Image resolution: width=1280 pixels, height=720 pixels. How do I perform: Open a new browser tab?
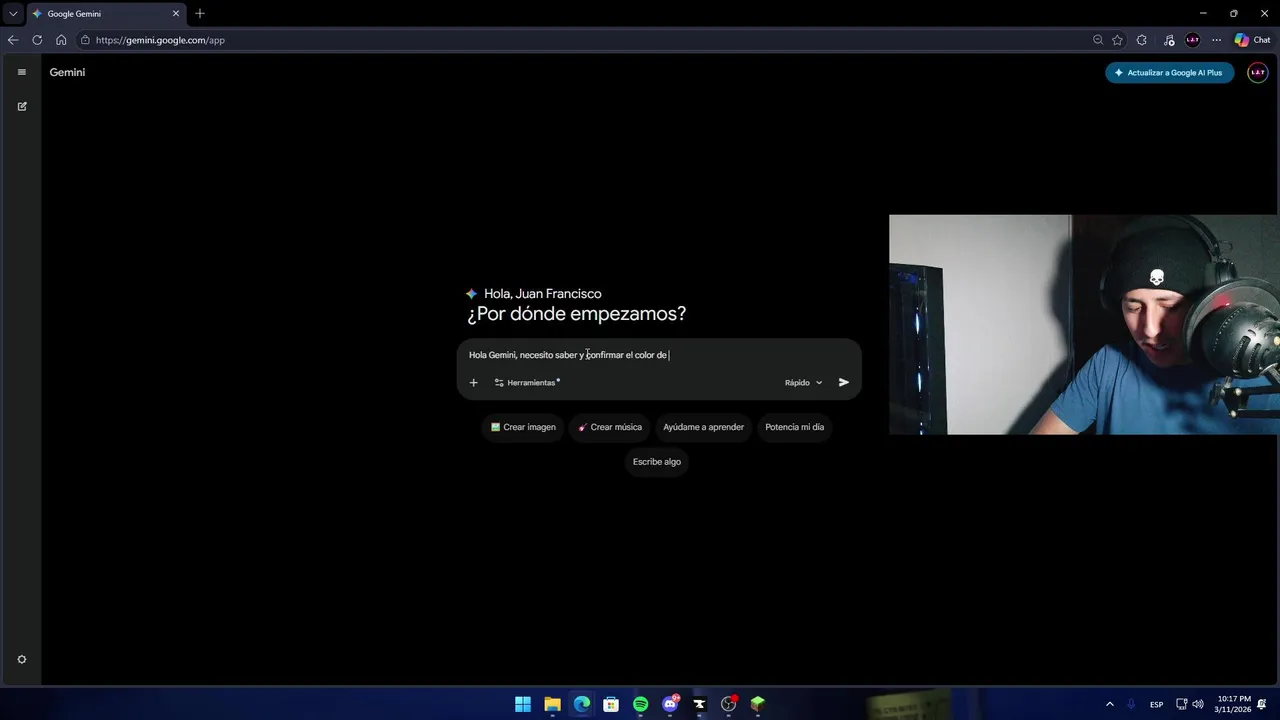(200, 13)
